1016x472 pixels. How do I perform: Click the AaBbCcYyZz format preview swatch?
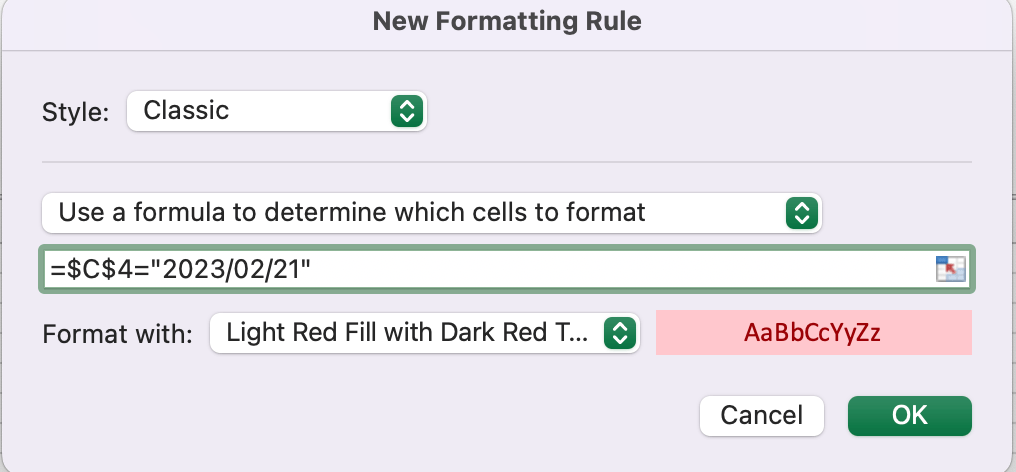(812, 333)
